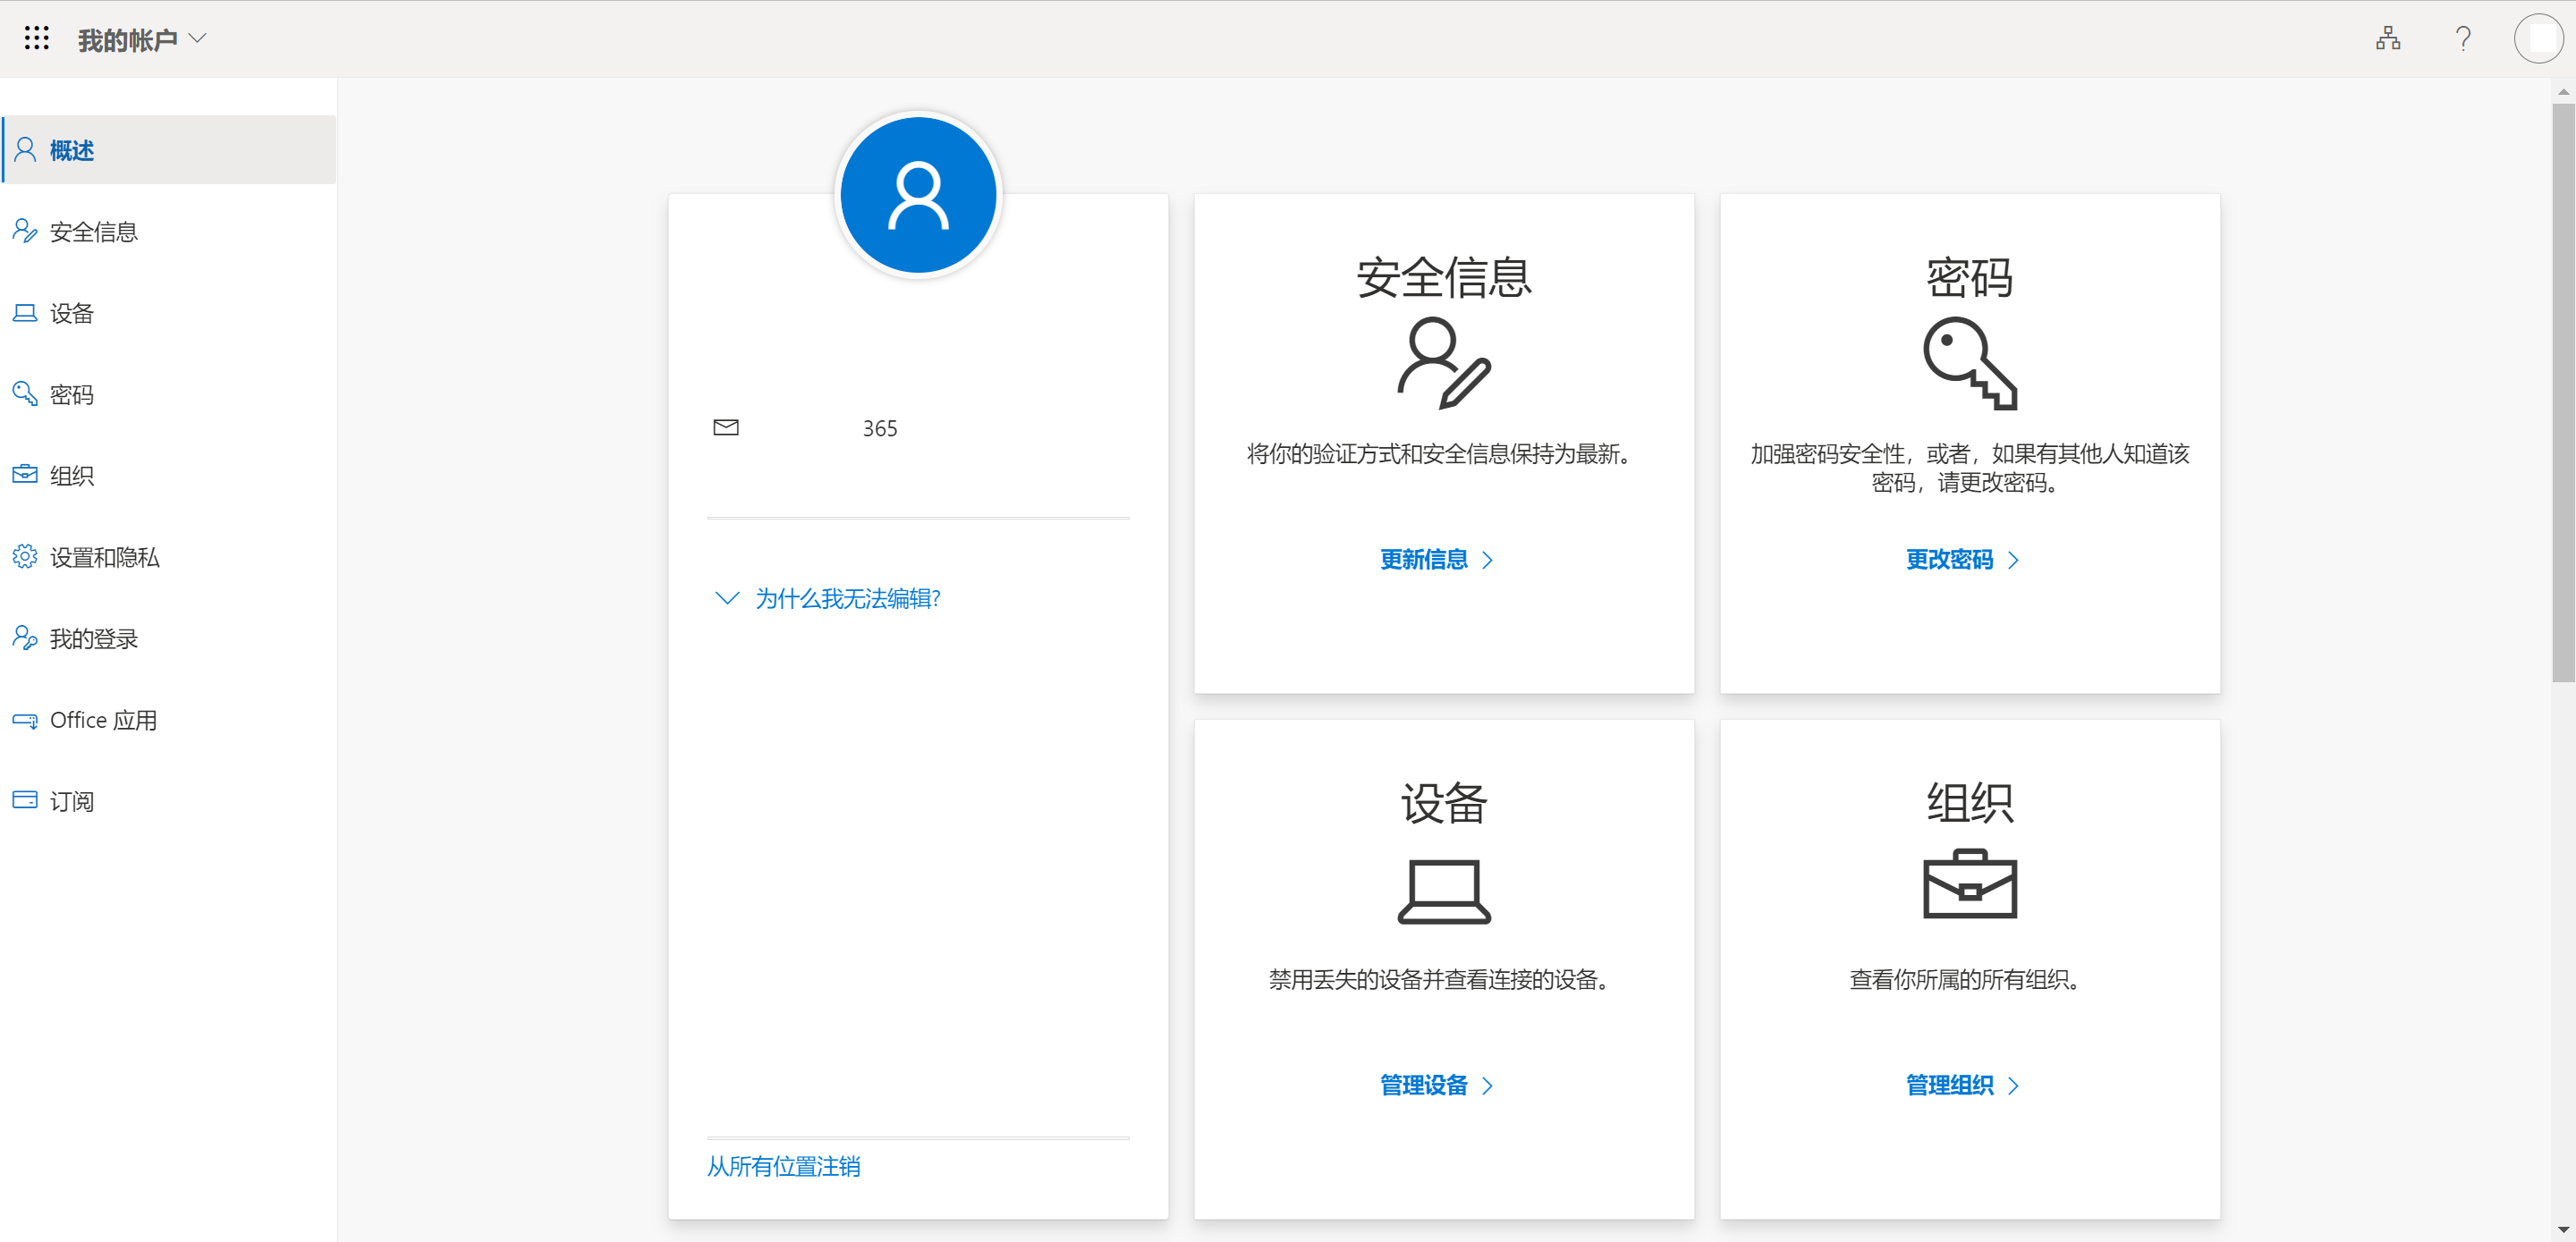
Task: Select Office 应用 in the sidebar
Action: [103, 720]
